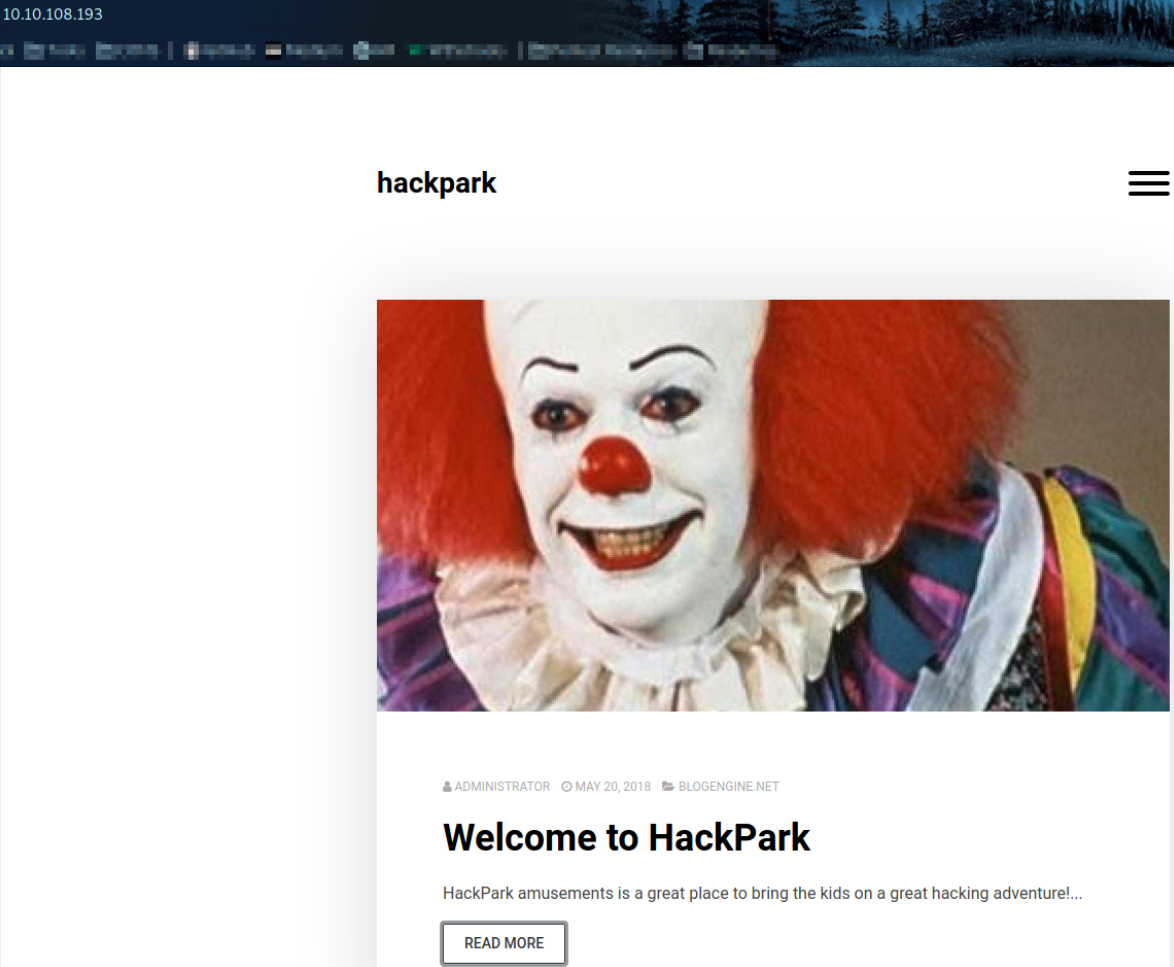
Task: Click the clock icon beside the post date
Action: pos(567,787)
